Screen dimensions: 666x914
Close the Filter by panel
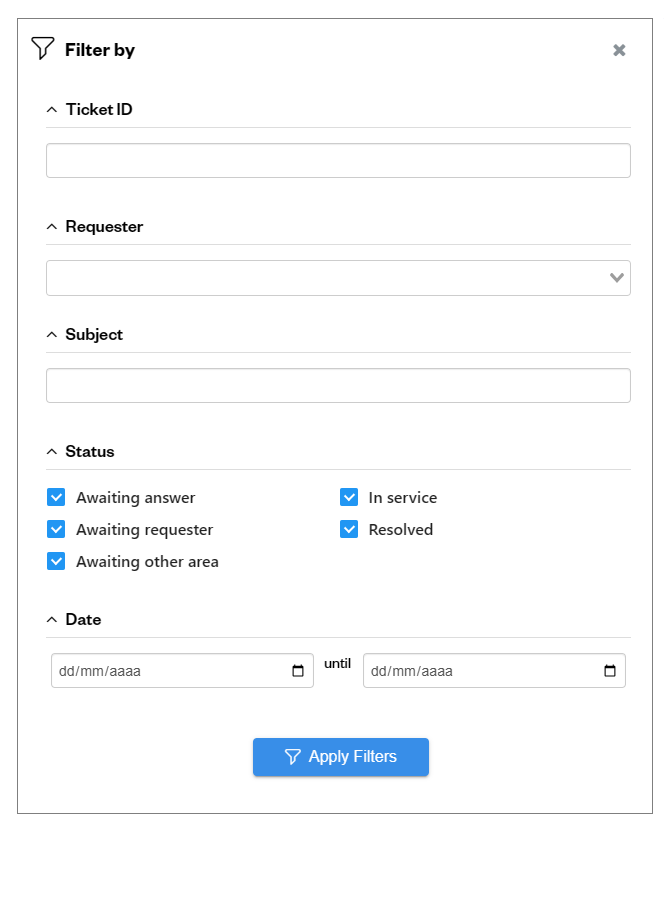619,50
